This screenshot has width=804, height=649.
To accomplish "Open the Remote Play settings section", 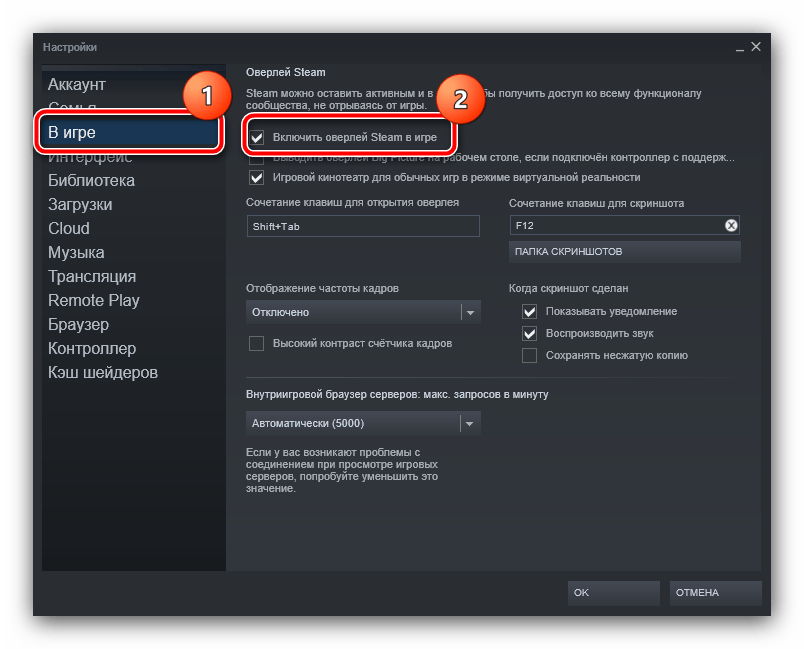I will [94, 300].
